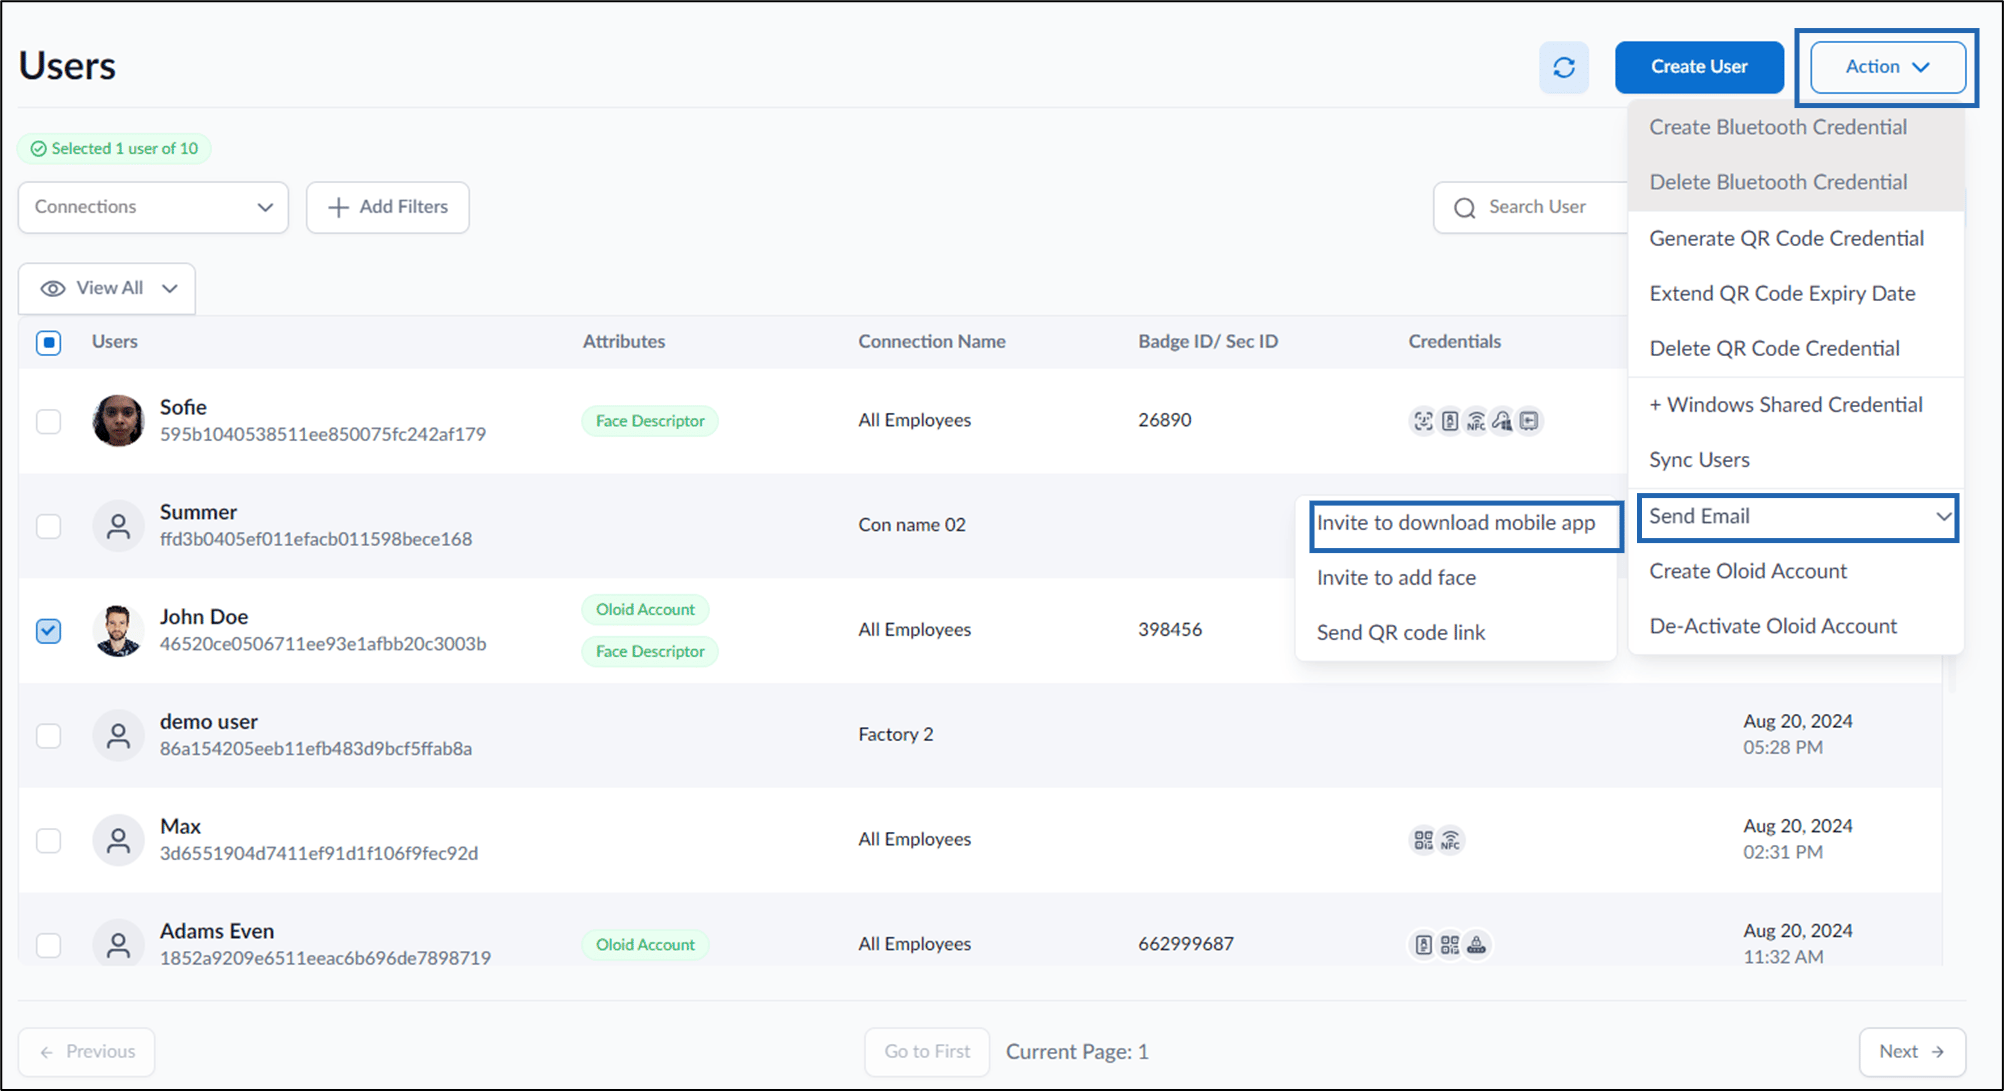Toggle the select-all users header checkbox
The height and width of the screenshot is (1091, 2004).
(49, 342)
